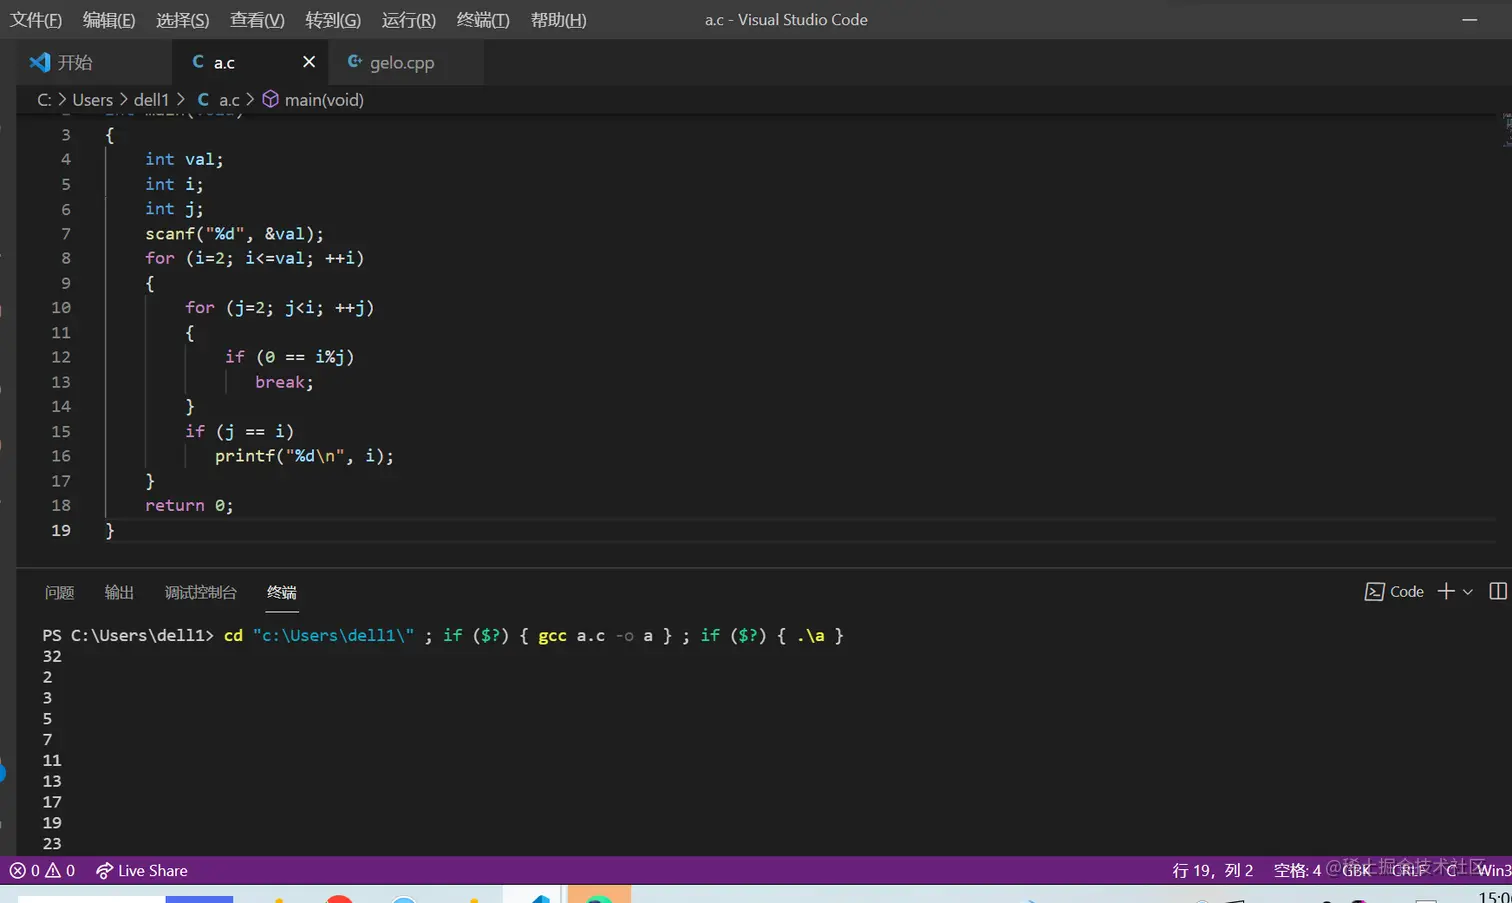The height and width of the screenshot is (903, 1512).
Task: Close the a.c editor tab
Action: [309, 62]
